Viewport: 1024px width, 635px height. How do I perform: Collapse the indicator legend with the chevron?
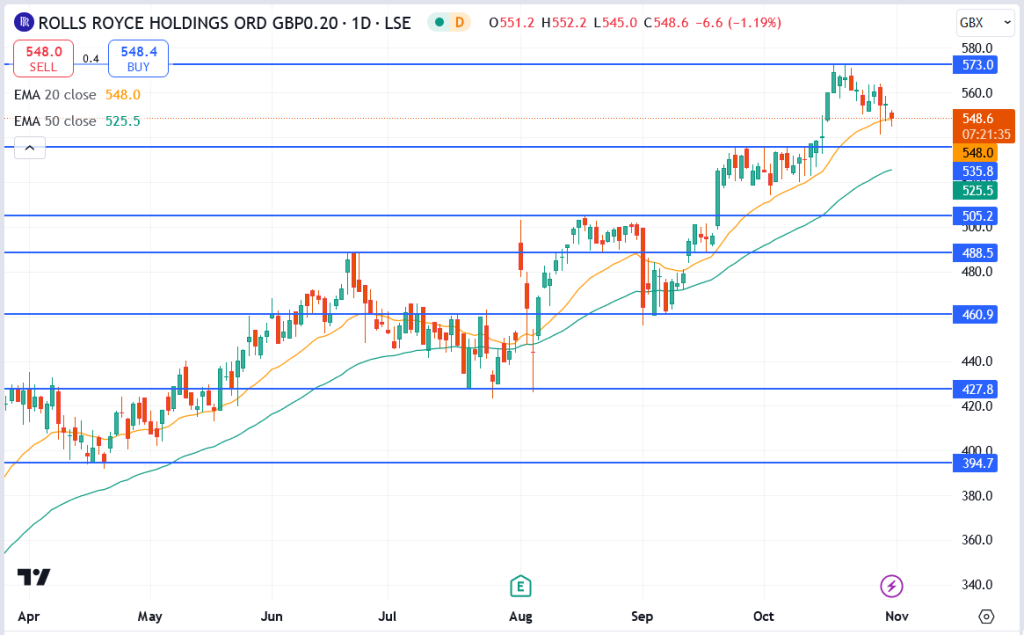[x=29, y=148]
